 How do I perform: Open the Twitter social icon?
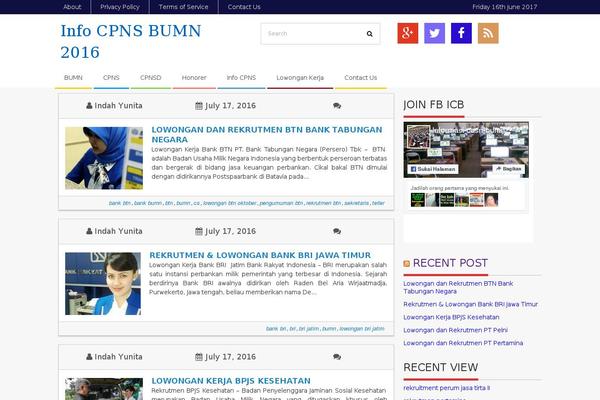pyautogui.click(x=434, y=33)
